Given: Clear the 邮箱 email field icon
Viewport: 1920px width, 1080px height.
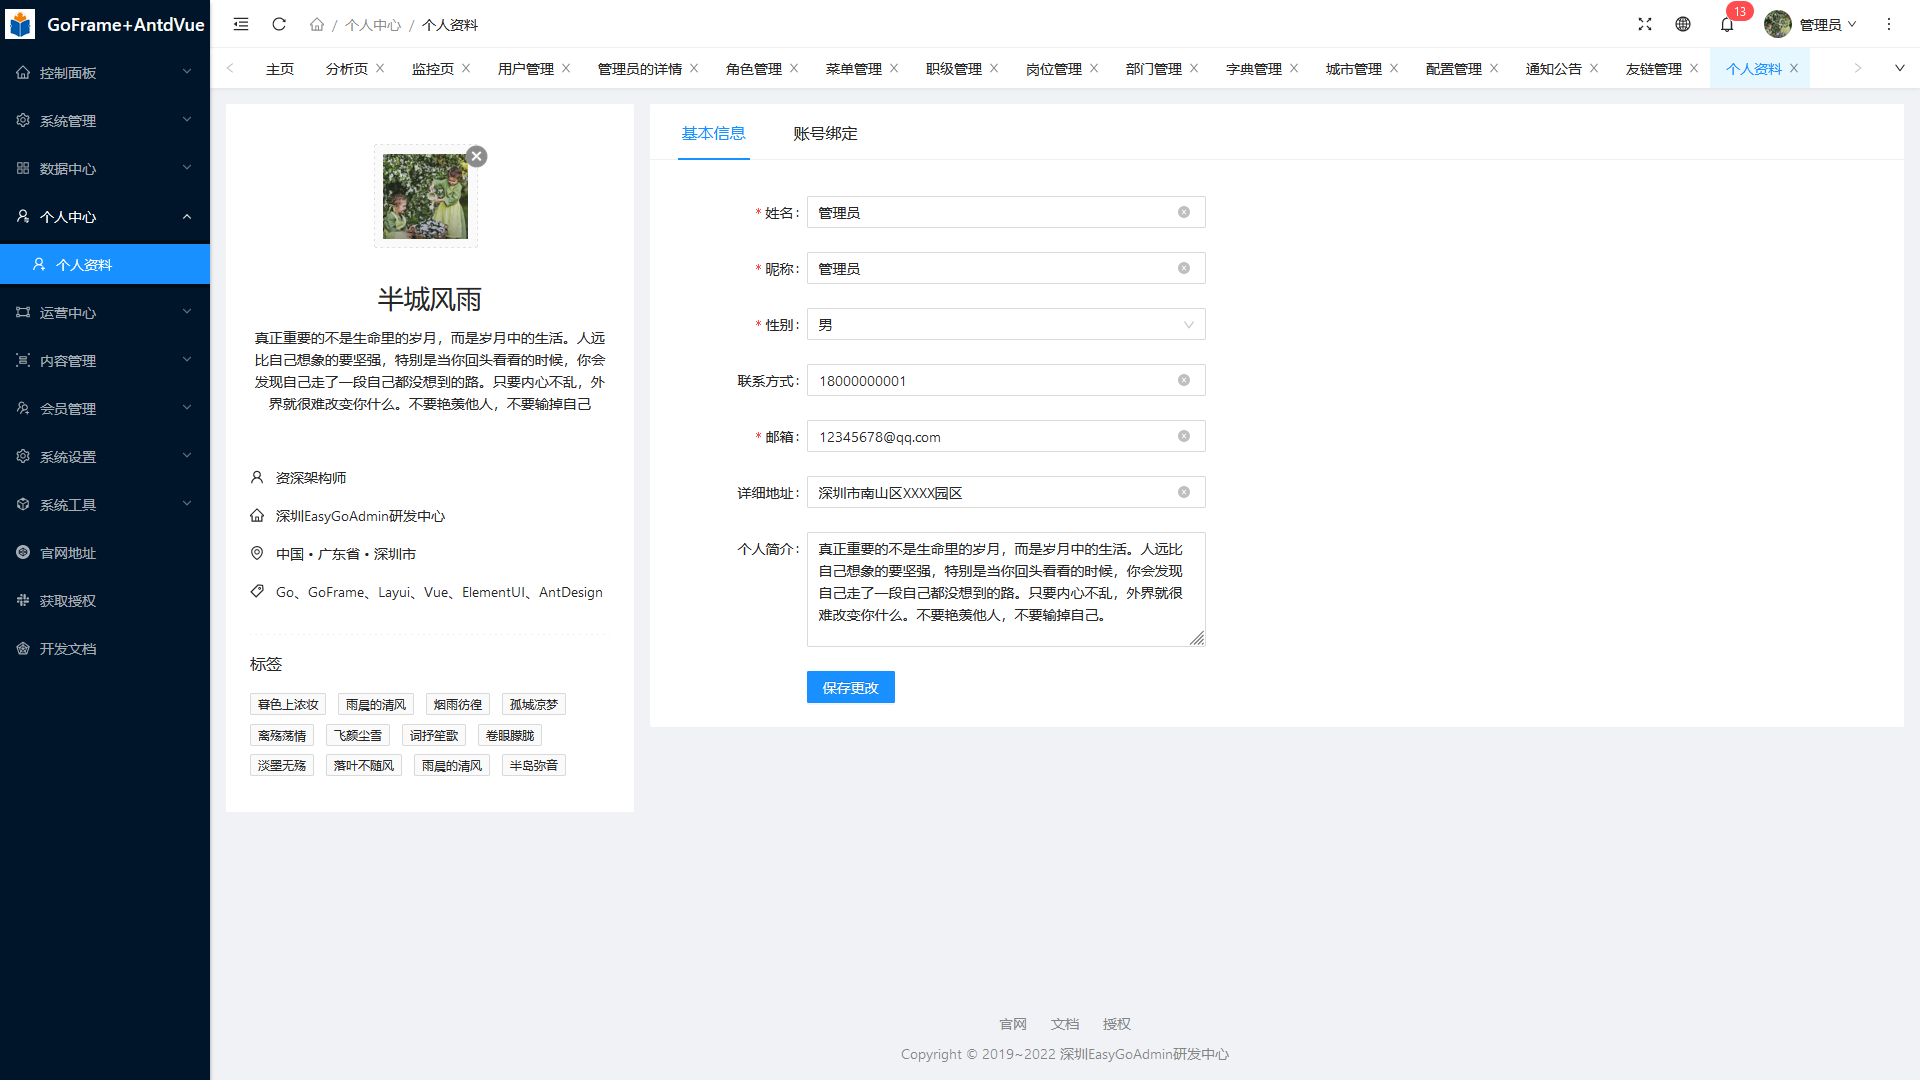Looking at the screenshot, I should pyautogui.click(x=1184, y=436).
